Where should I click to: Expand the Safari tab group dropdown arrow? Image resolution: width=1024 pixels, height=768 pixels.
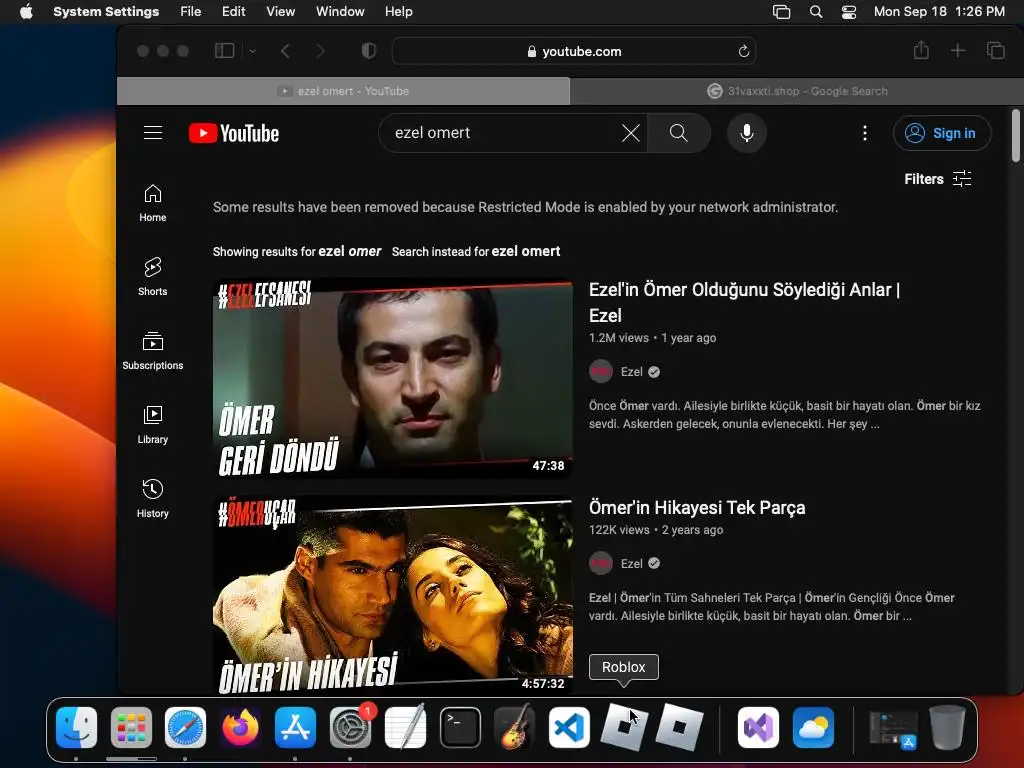252,51
